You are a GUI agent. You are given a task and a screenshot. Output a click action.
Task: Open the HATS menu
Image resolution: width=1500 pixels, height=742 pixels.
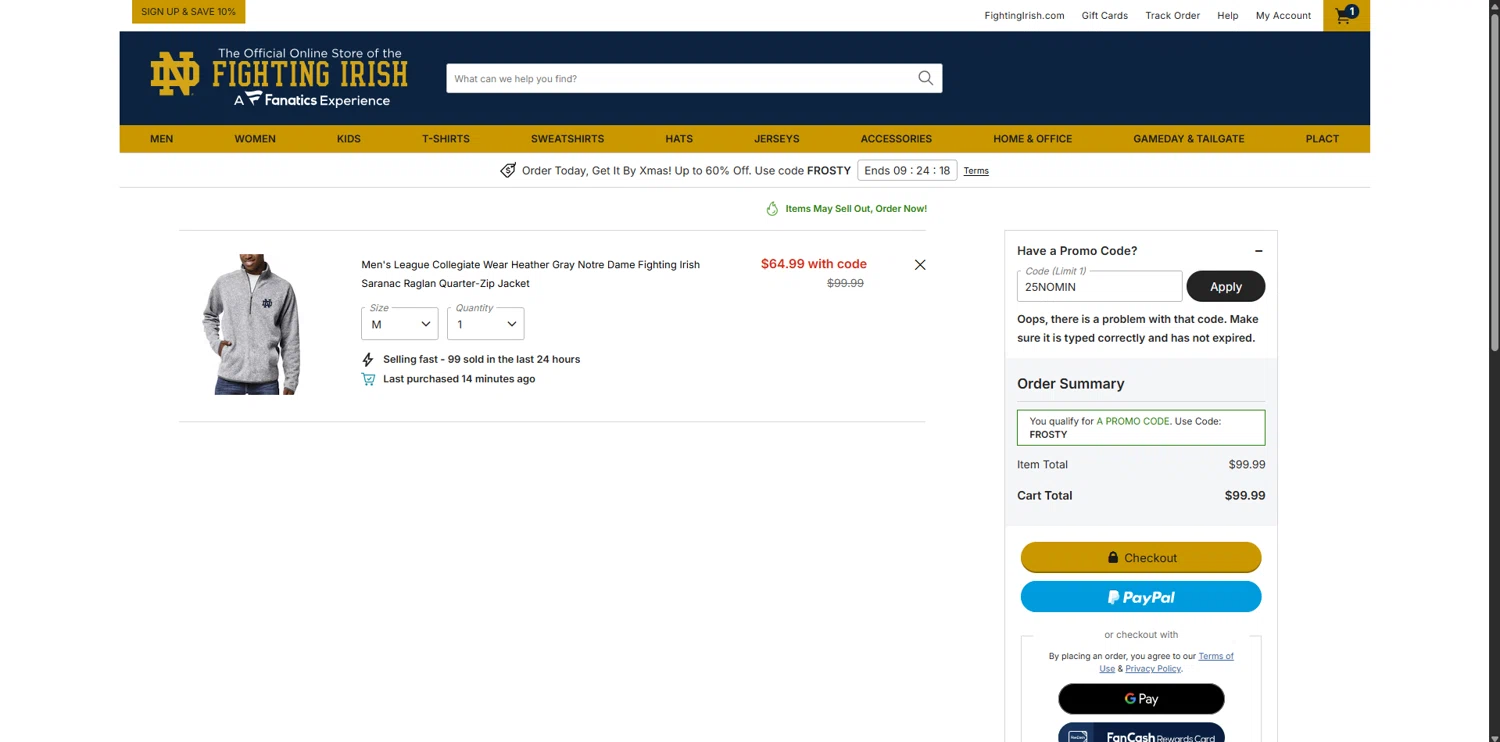679,139
